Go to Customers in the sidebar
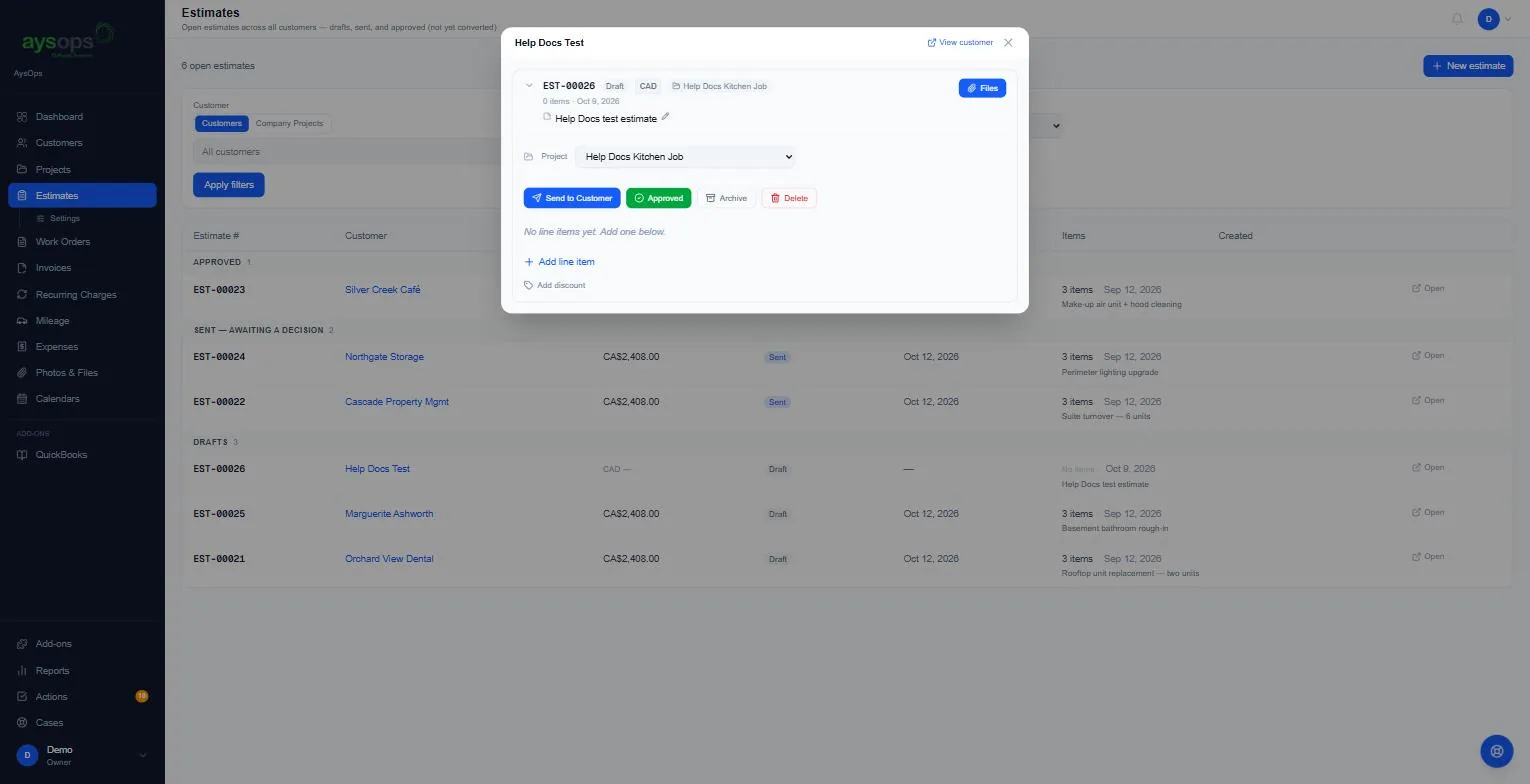Screen dimensions: 1530x784 pyautogui.click(x=82, y=143)
